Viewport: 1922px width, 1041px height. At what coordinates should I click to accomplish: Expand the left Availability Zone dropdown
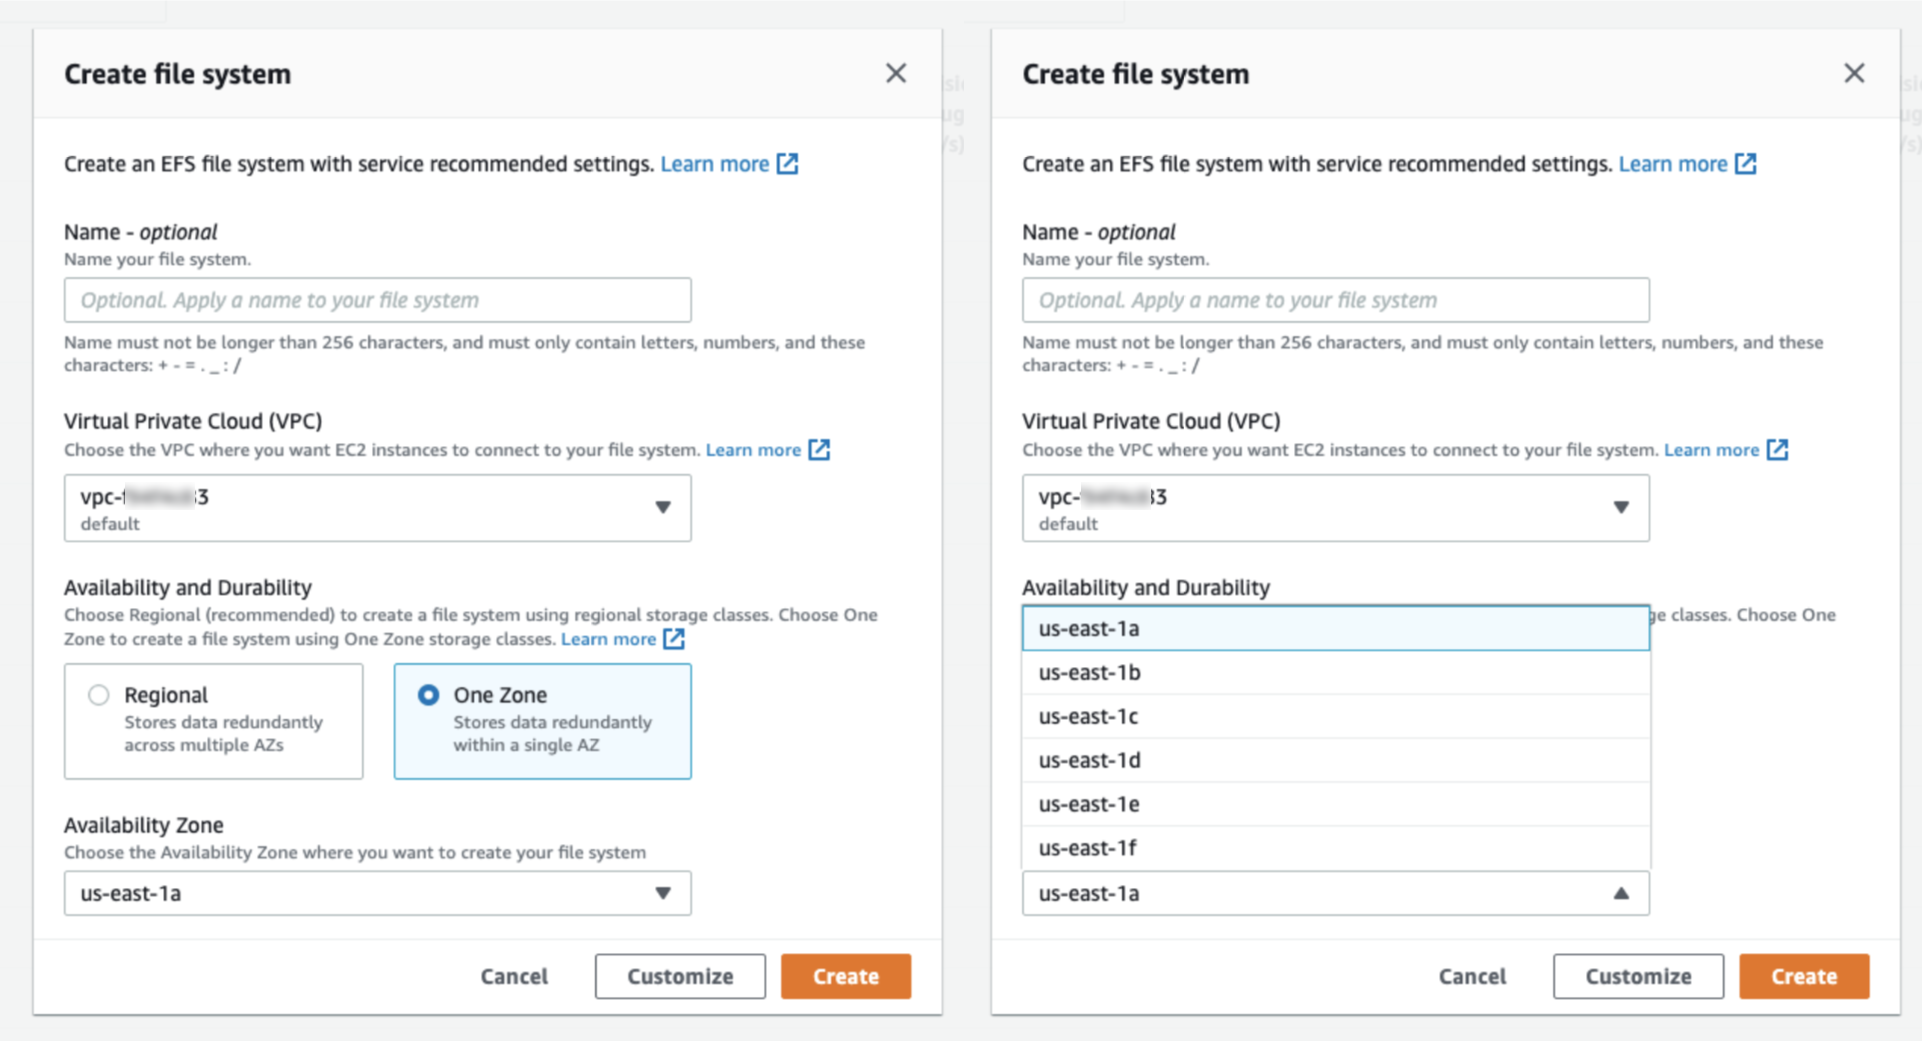[377, 893]
